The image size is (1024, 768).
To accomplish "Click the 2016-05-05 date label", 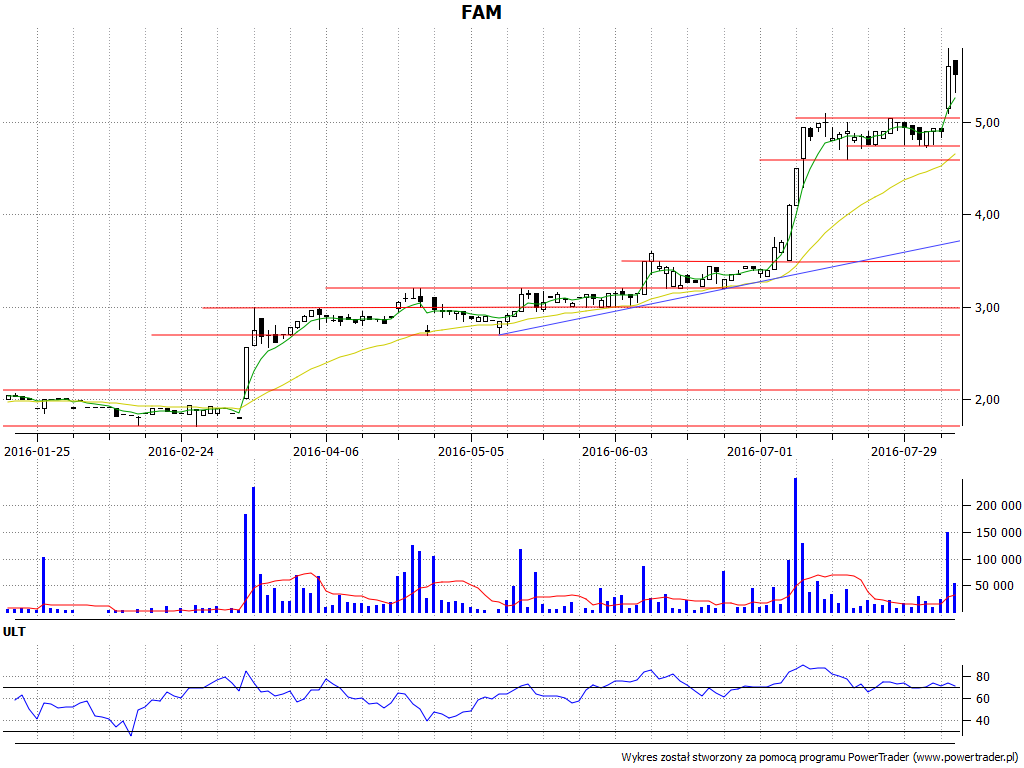I will [470, 451].
